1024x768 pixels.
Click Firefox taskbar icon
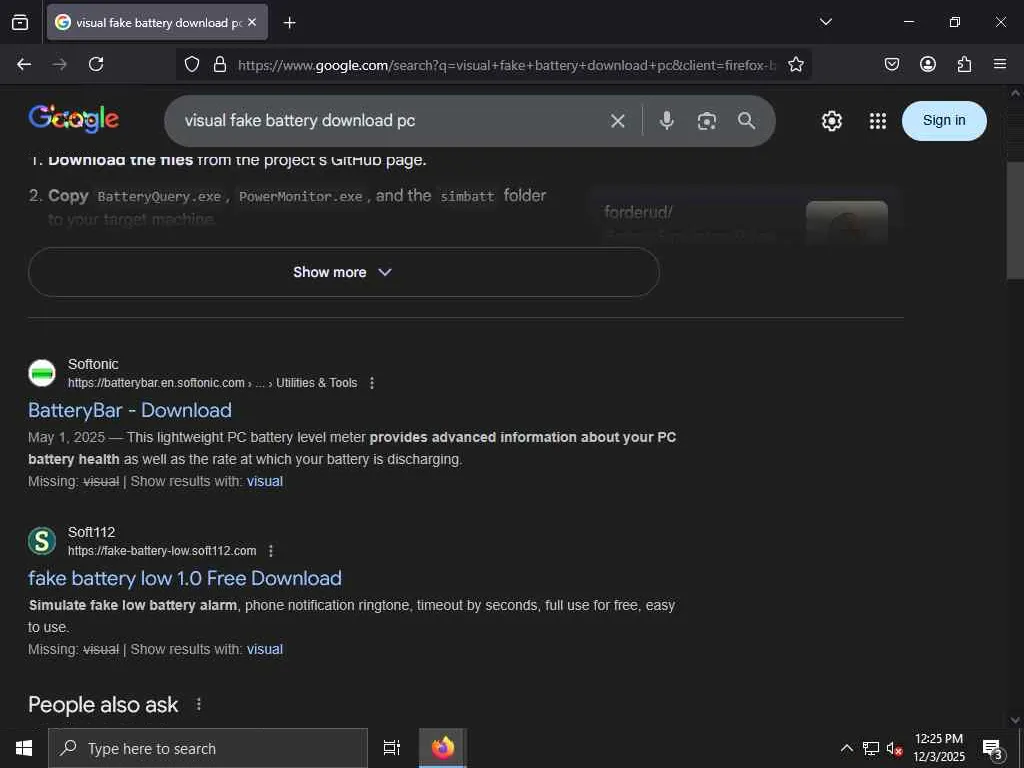click(443, 748)
